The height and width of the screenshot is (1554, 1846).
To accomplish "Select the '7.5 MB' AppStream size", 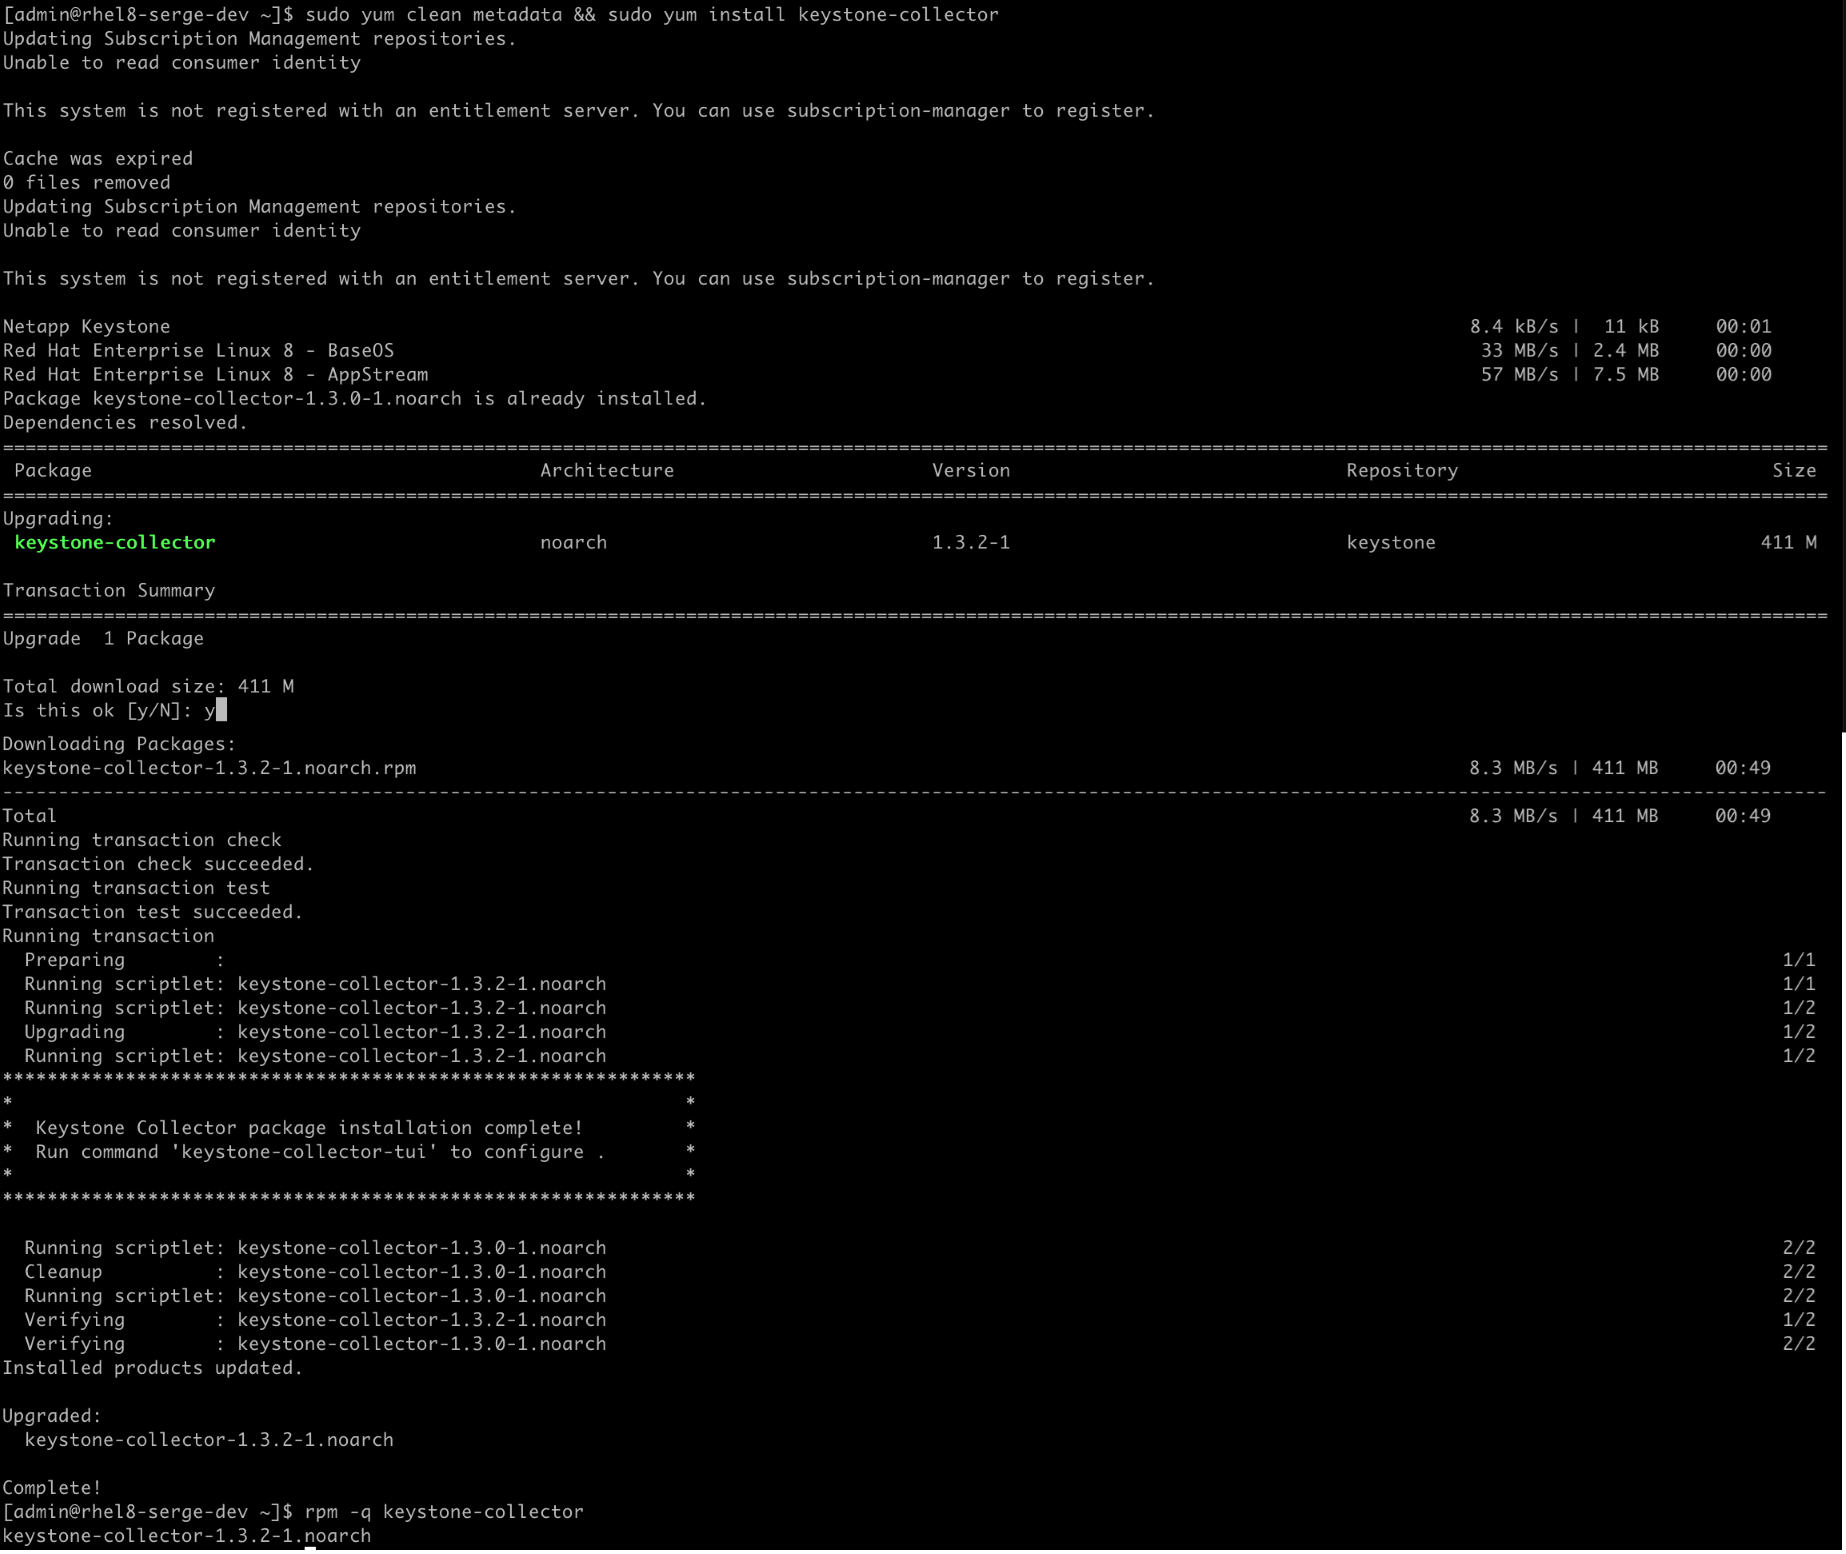I will 1626,375.
